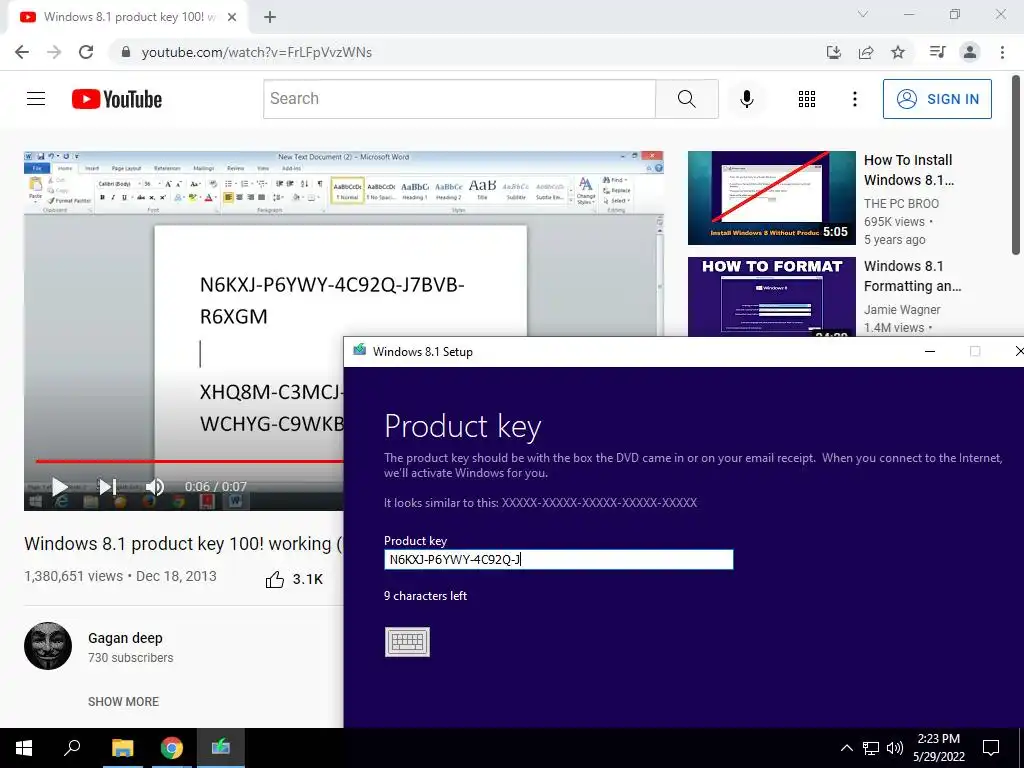Mute the video volume icon
The width and height of the screenshot is (1024, 768).
(155, 487)
